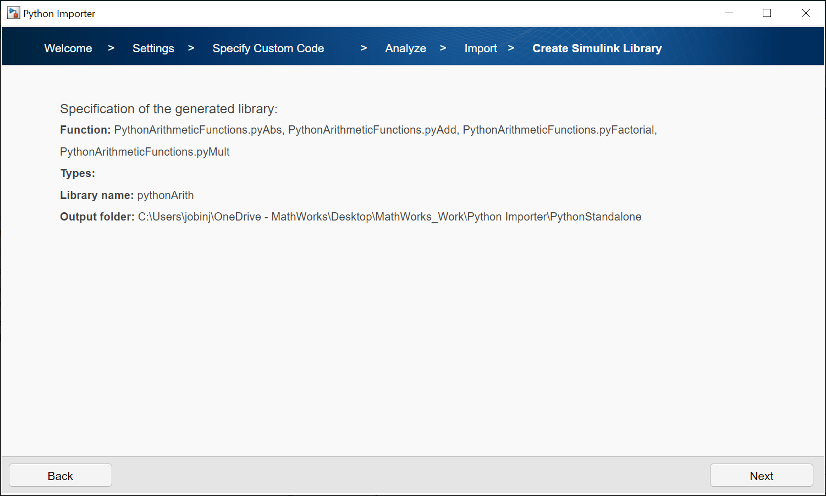826x496 pixels.
Task: Jump to the Settings step
Action: pyautogui.click(x=153, y=48)
